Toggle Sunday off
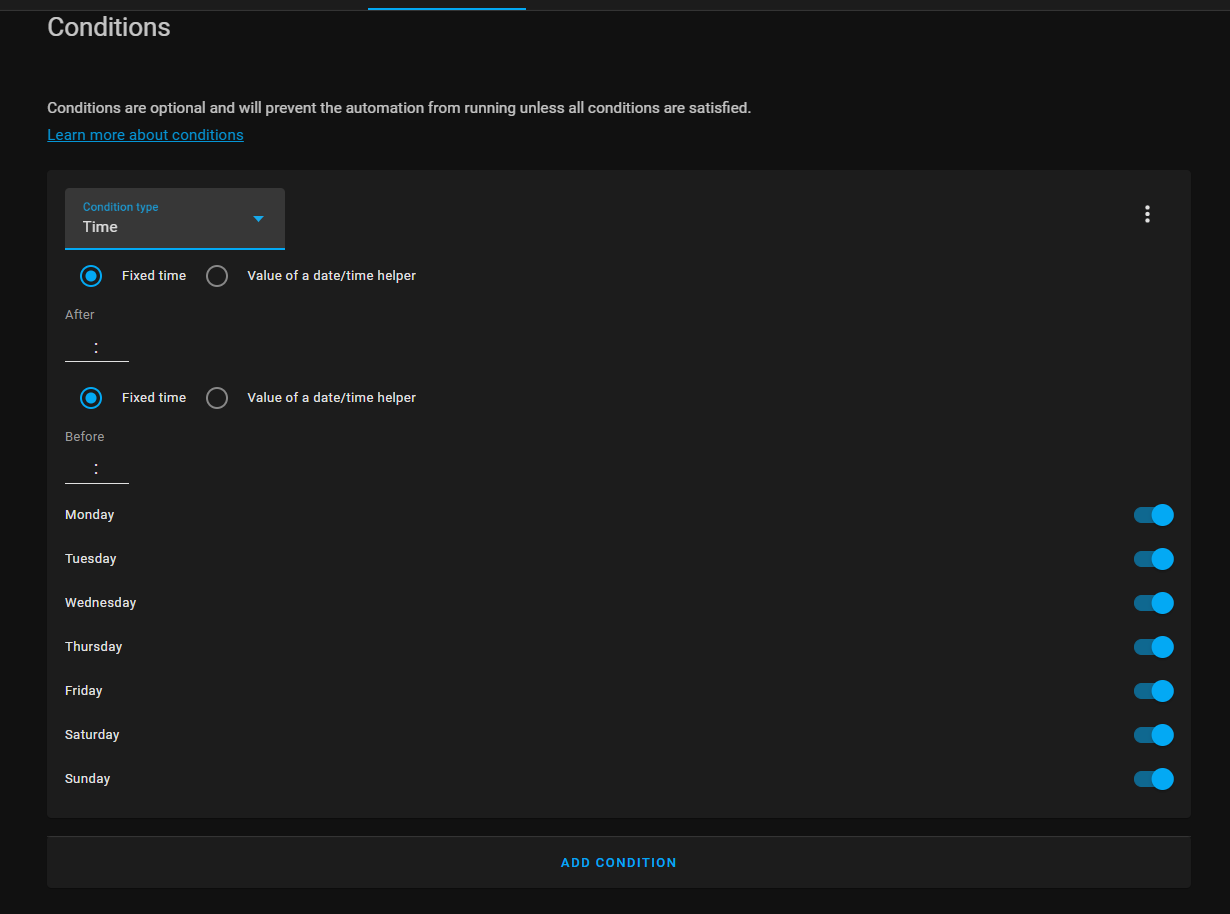This screenshot has width=1230, height=914. click(1153, 778)
